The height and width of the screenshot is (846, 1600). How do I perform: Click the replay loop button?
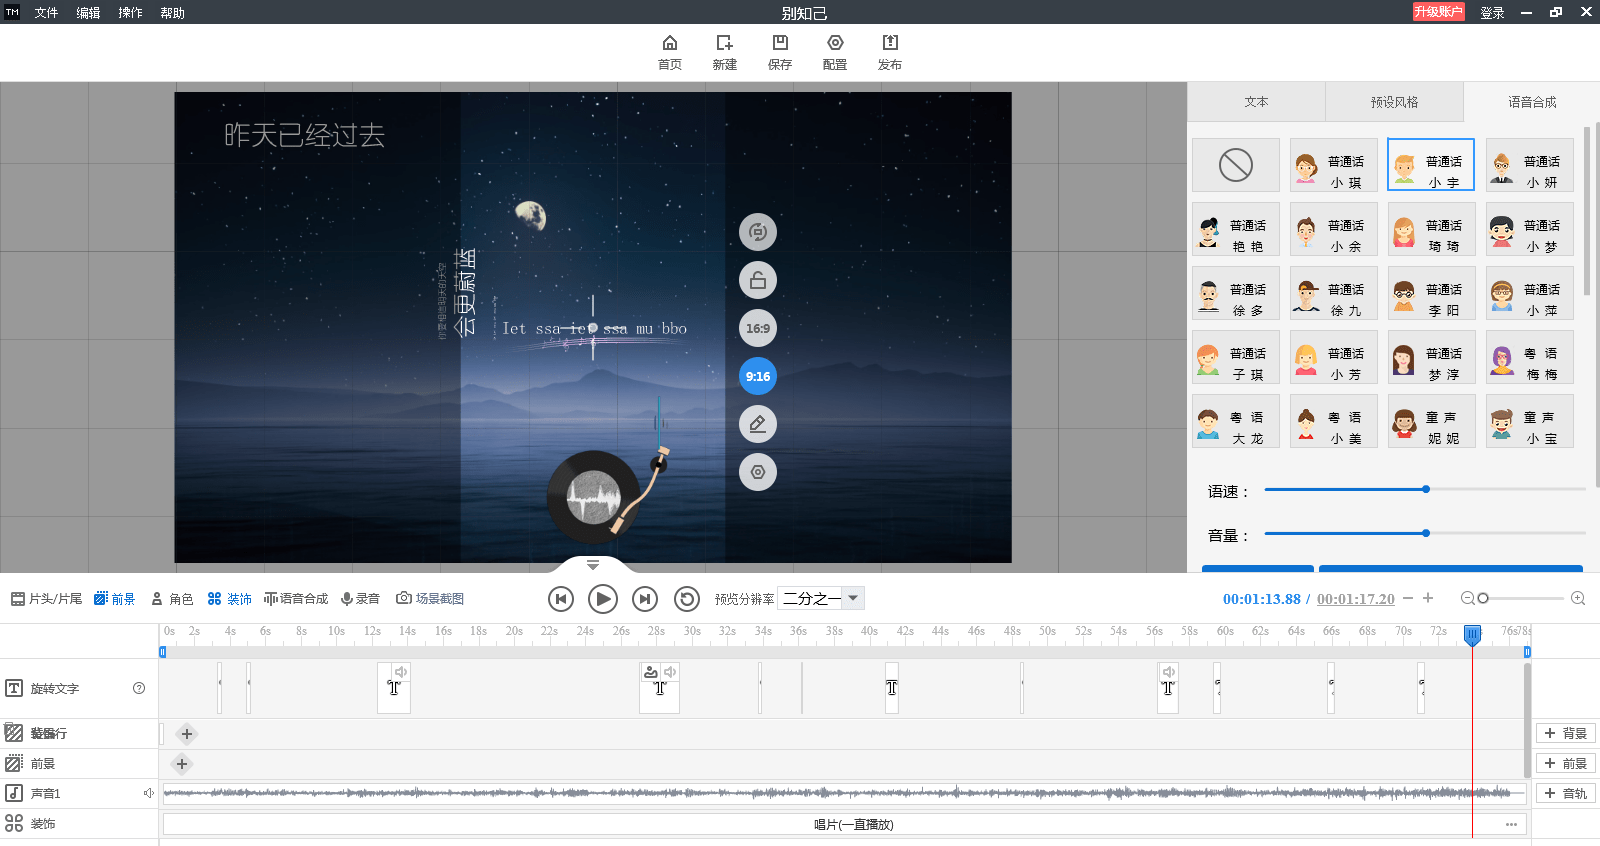687,599
